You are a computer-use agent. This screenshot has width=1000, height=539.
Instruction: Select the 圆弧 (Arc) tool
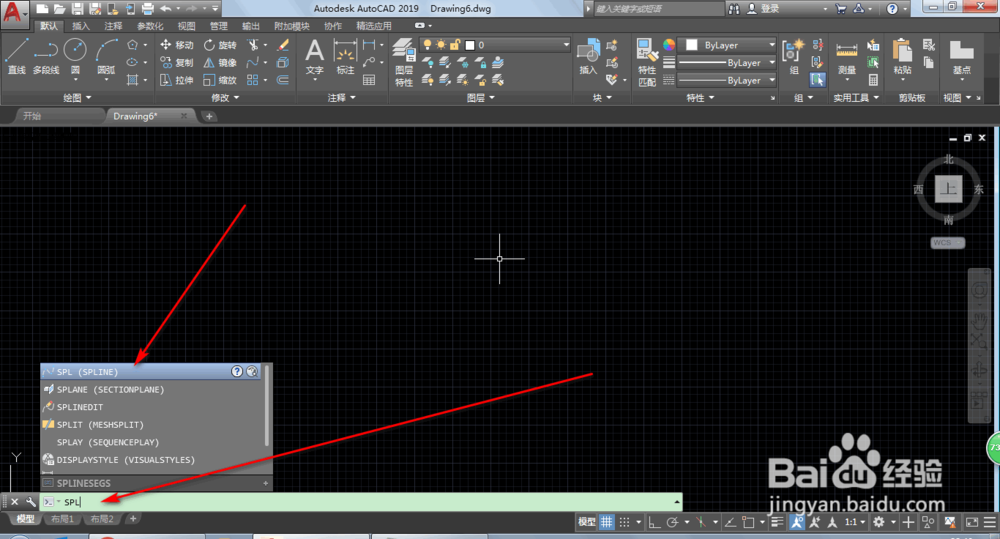pos(106,56)
